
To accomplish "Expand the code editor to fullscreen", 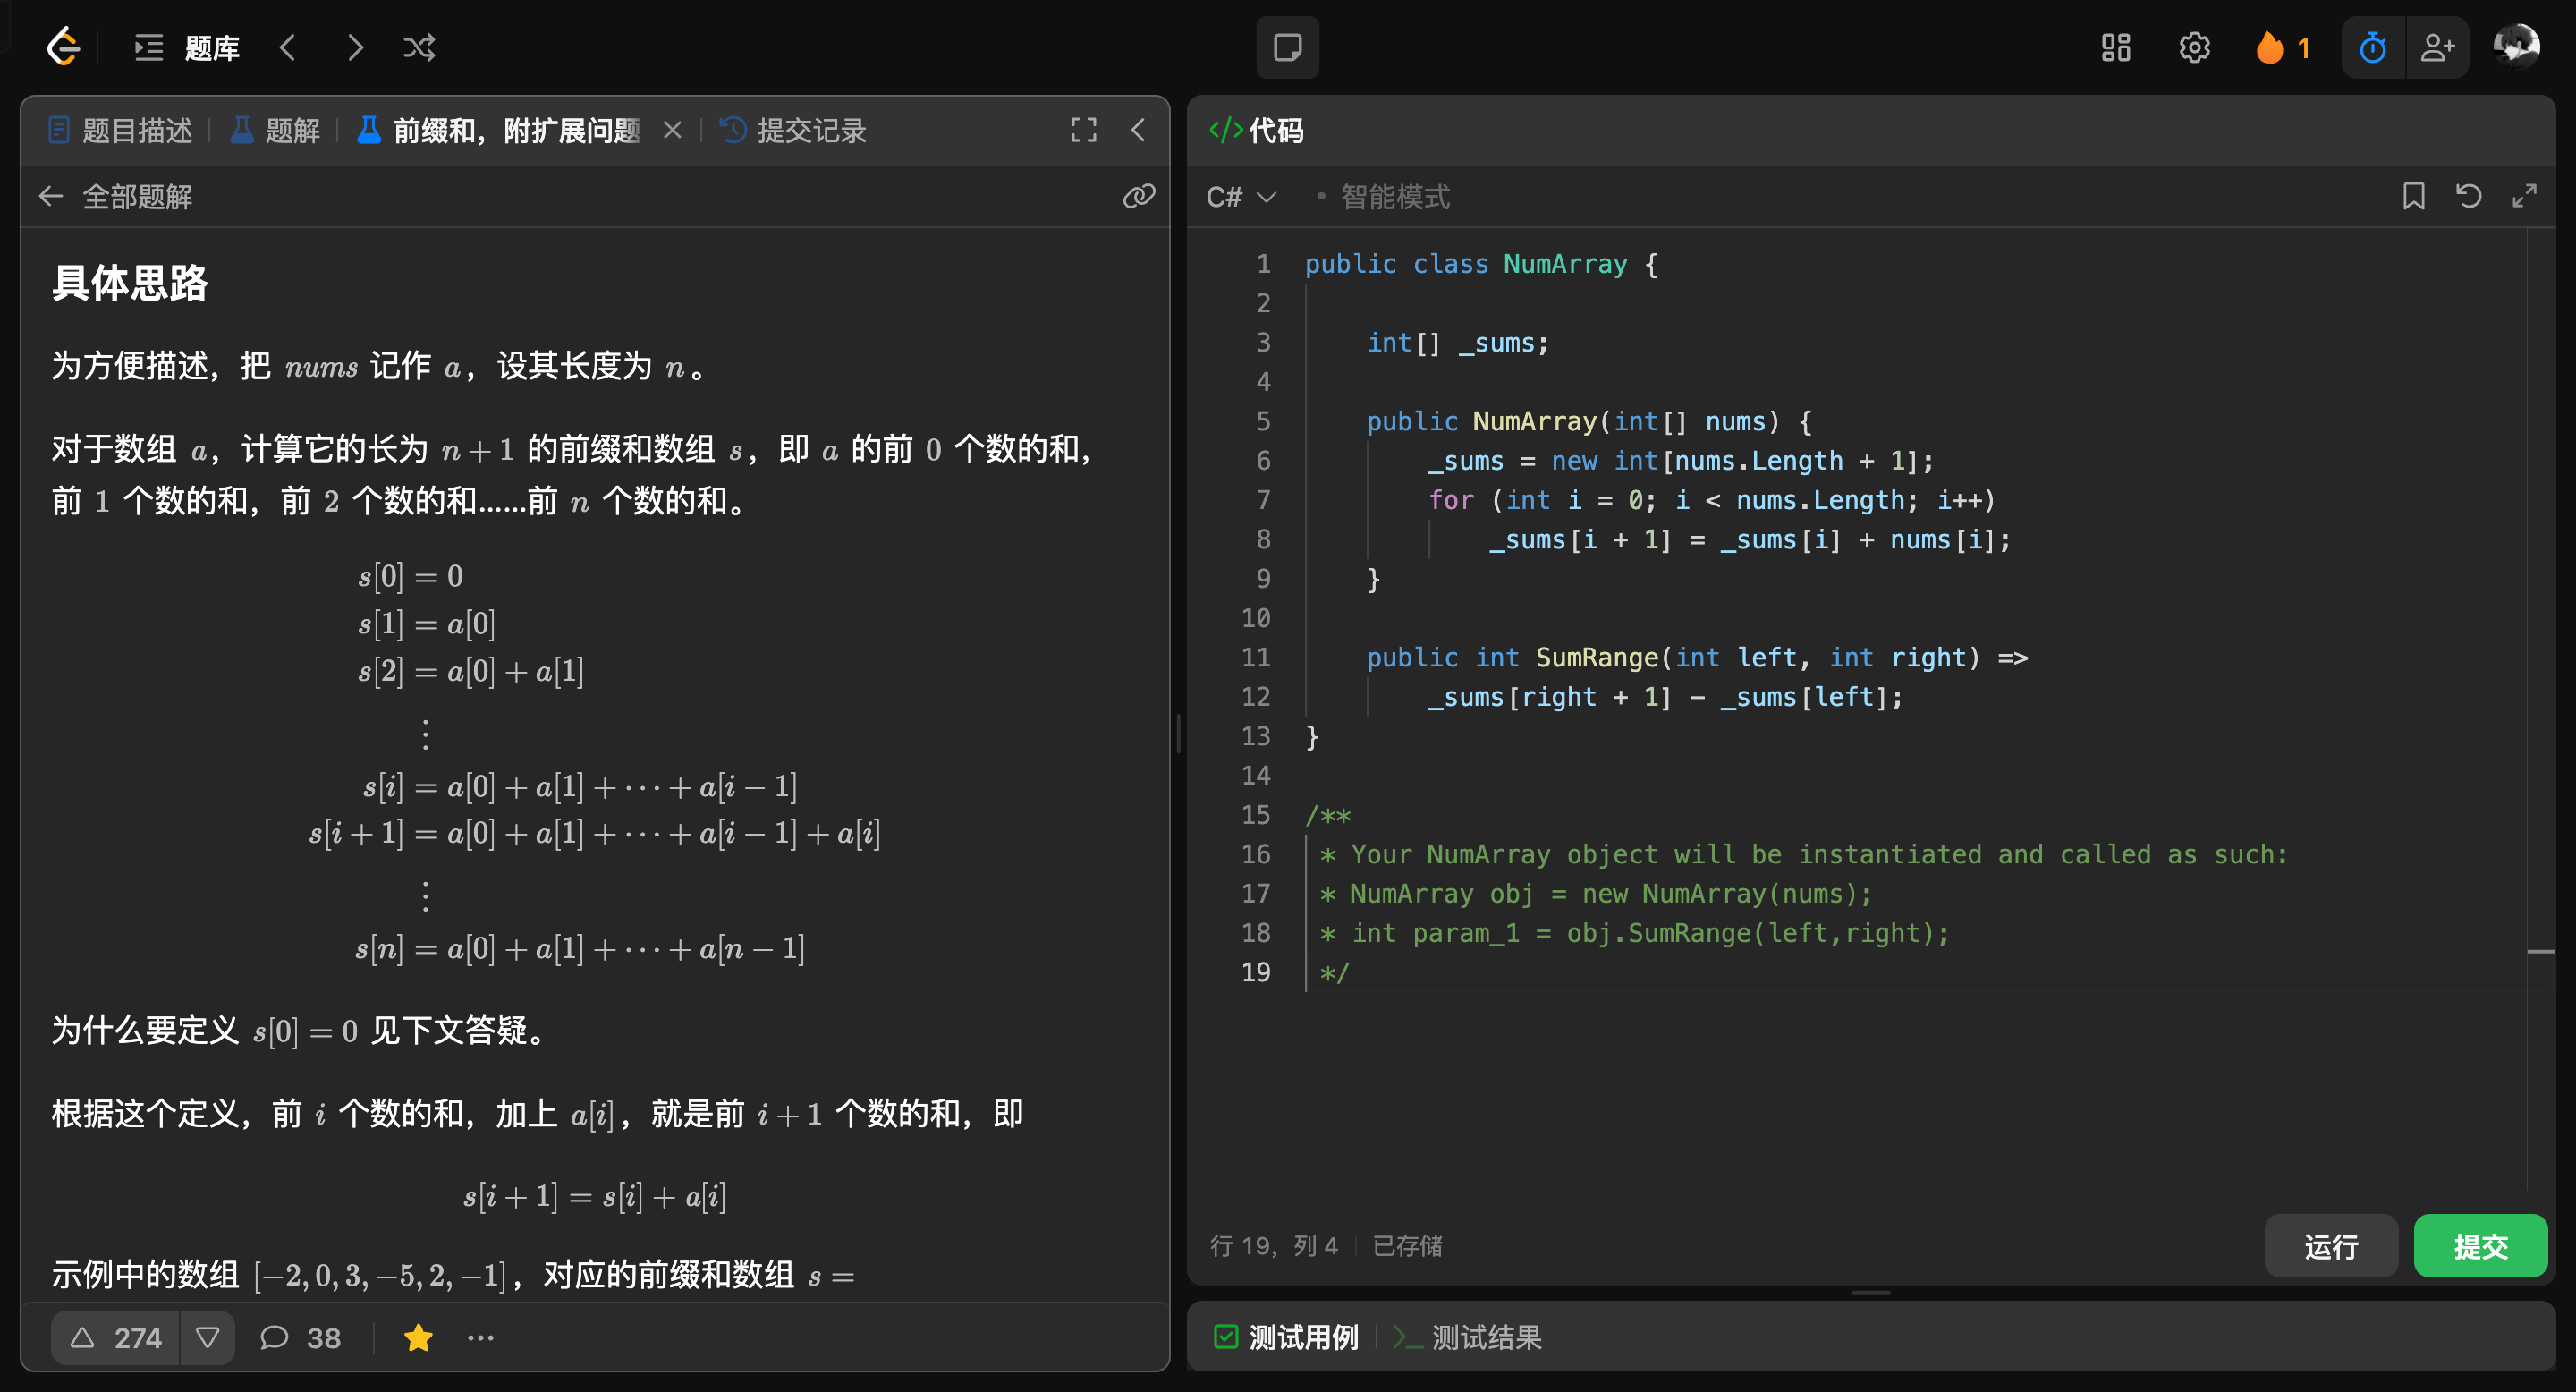I will click(x=2524, y=196).
